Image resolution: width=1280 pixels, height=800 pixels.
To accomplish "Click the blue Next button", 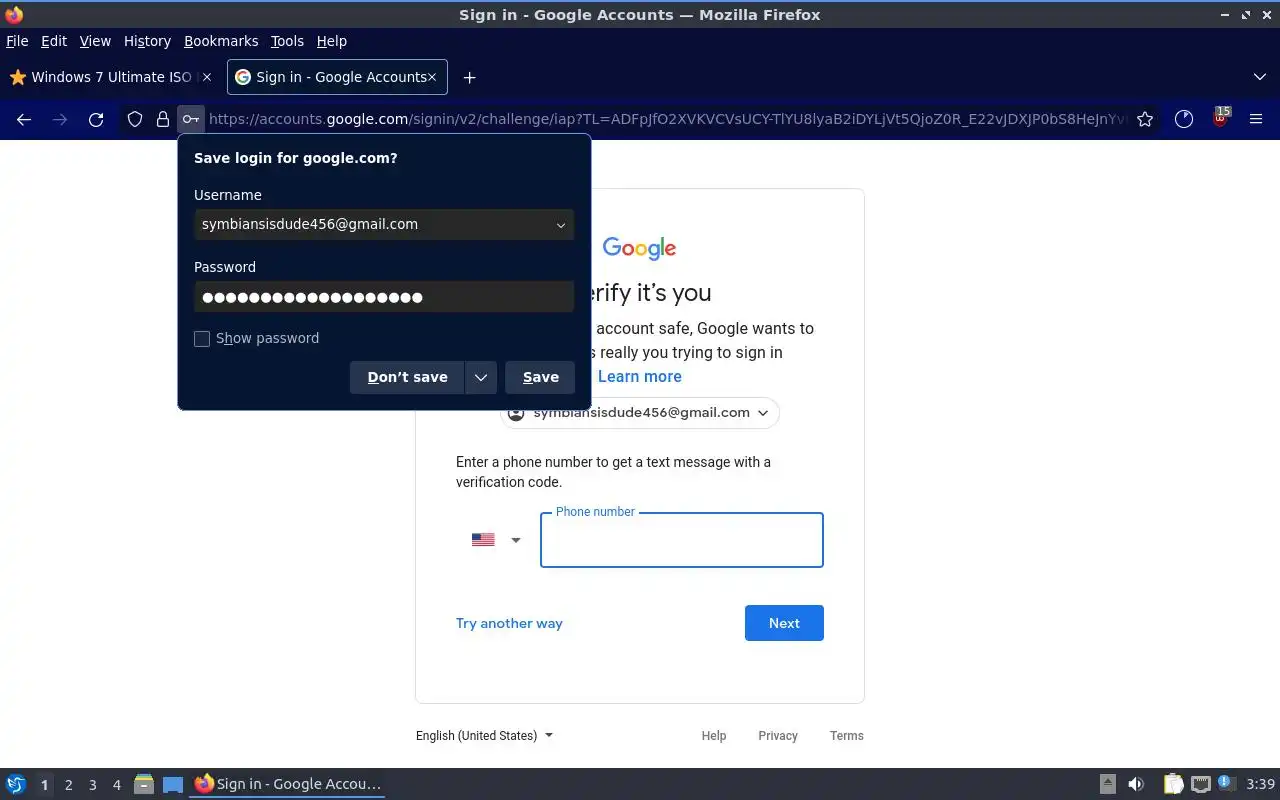I will (x=784, y=623).
